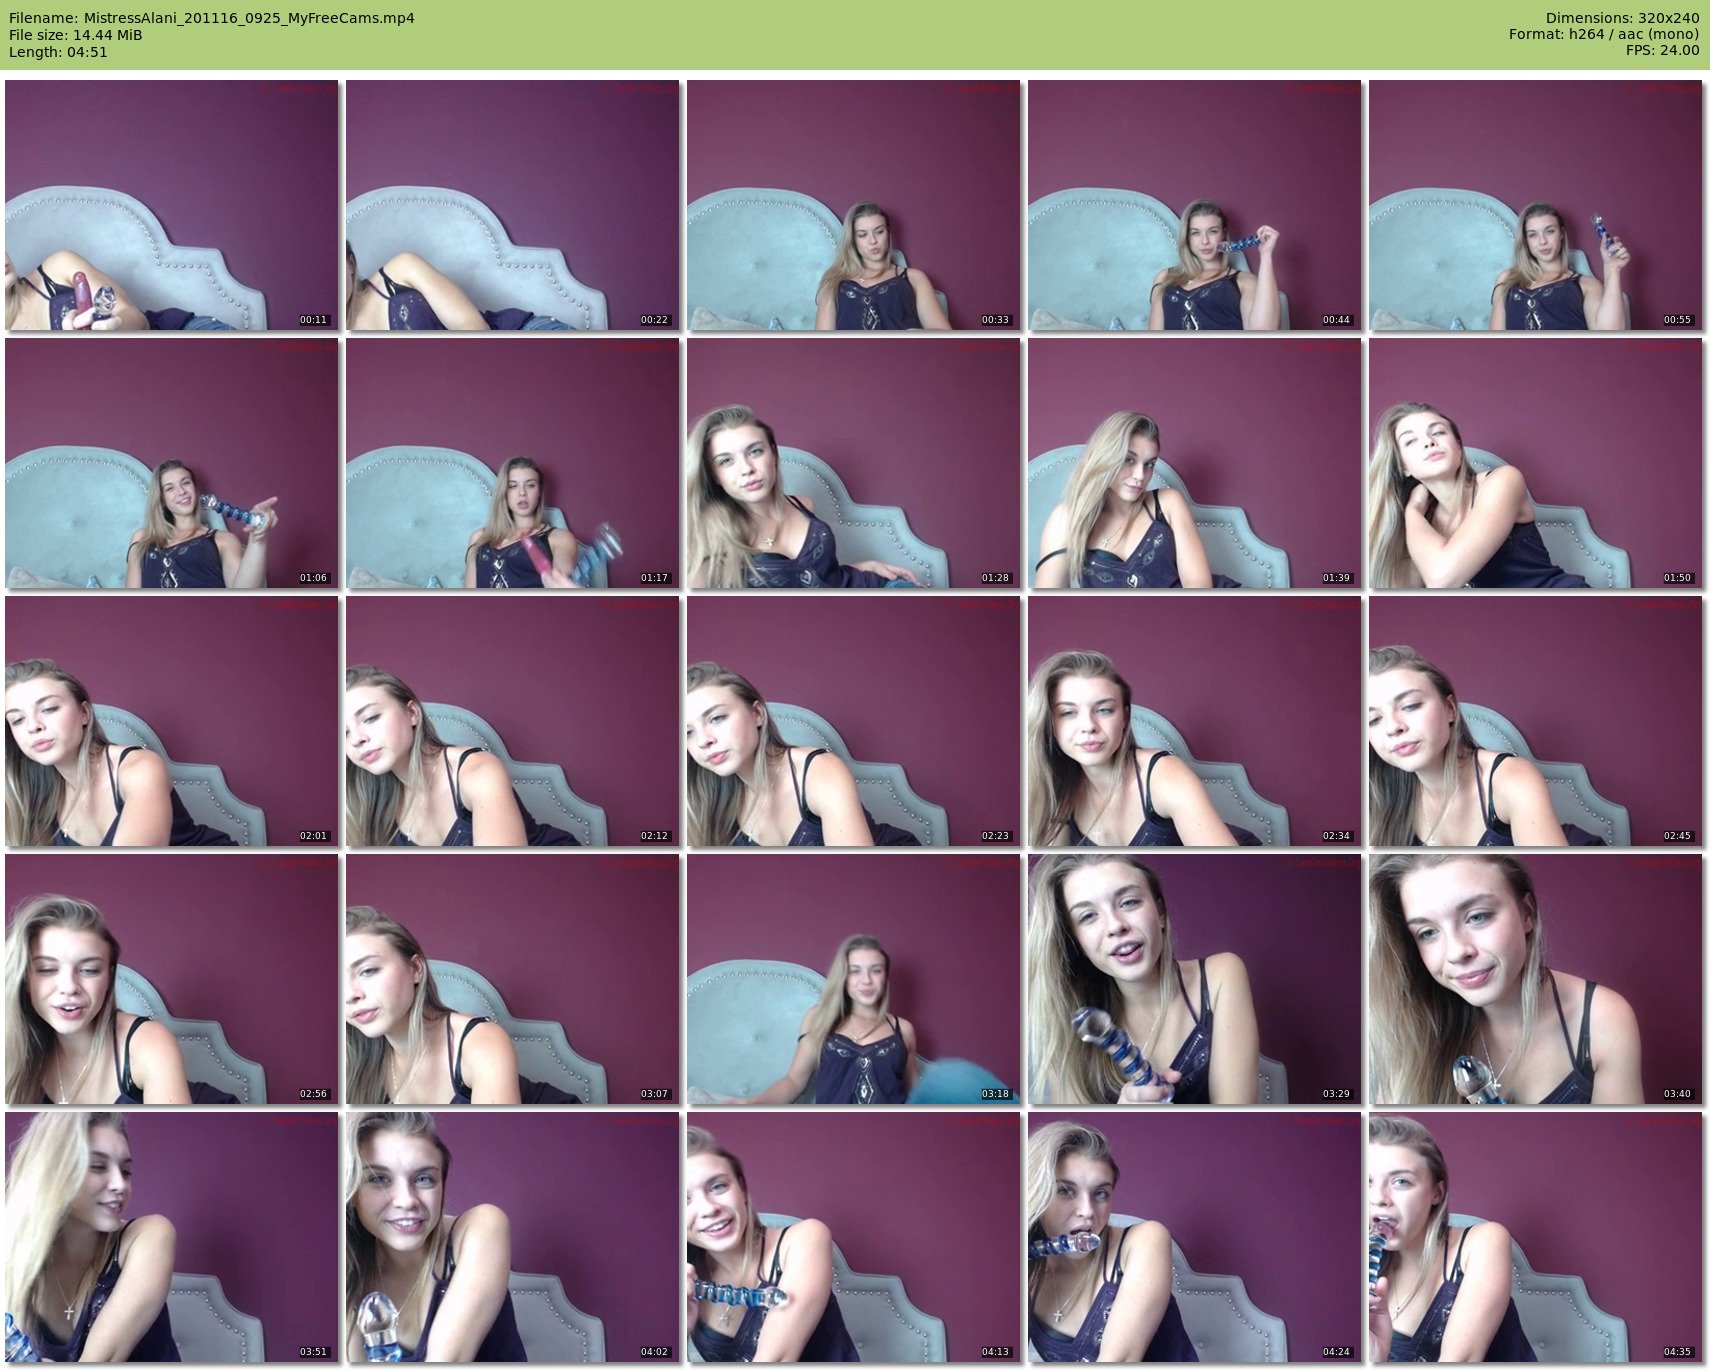Open the frame stamped 02:01
Image resolution: width=1710 pixels, height=1370 pixels.
point(172,721)
